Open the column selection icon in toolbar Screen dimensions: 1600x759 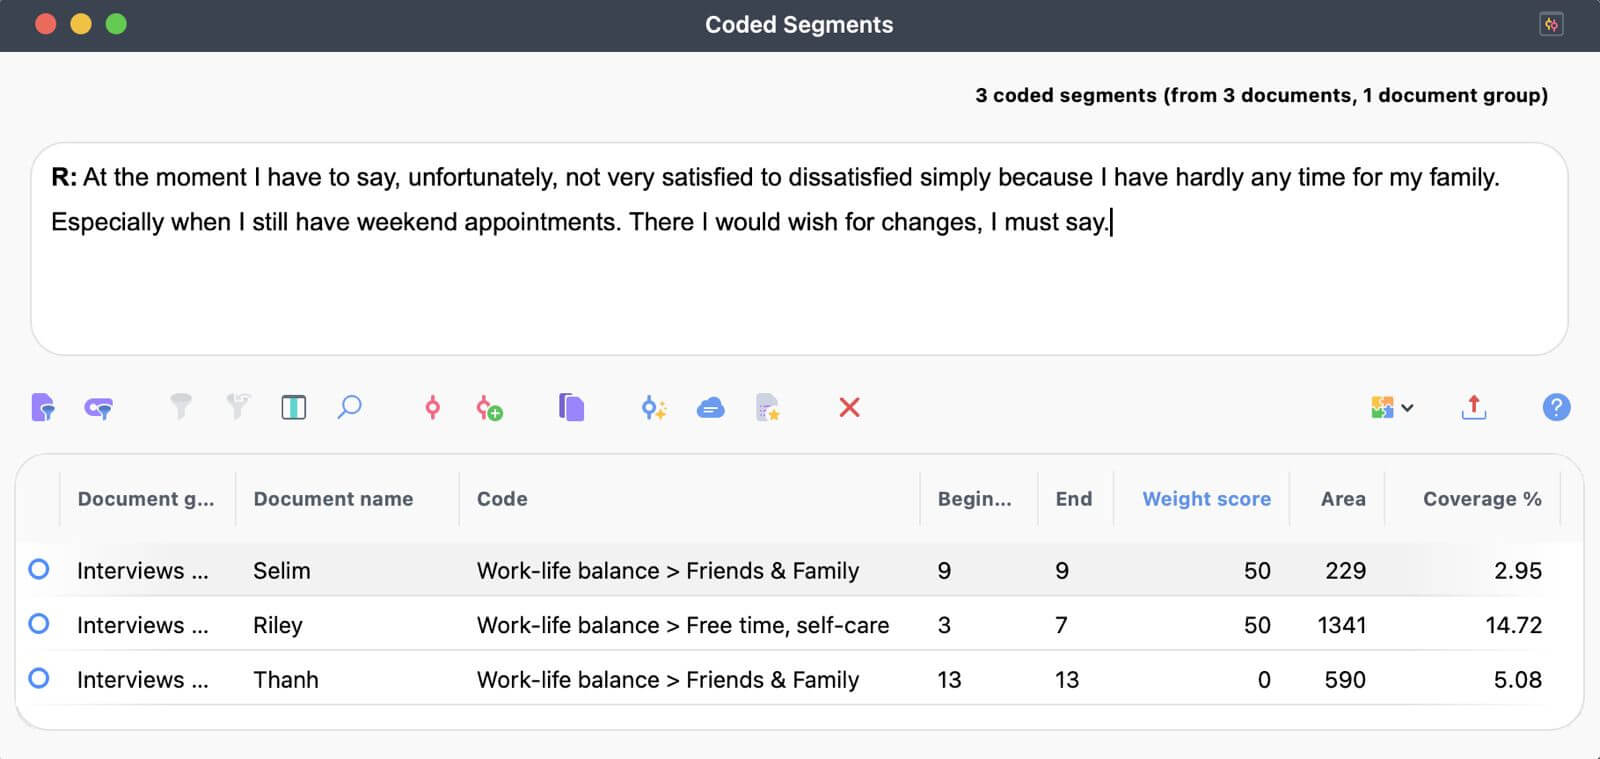click(x=294, y=407)
